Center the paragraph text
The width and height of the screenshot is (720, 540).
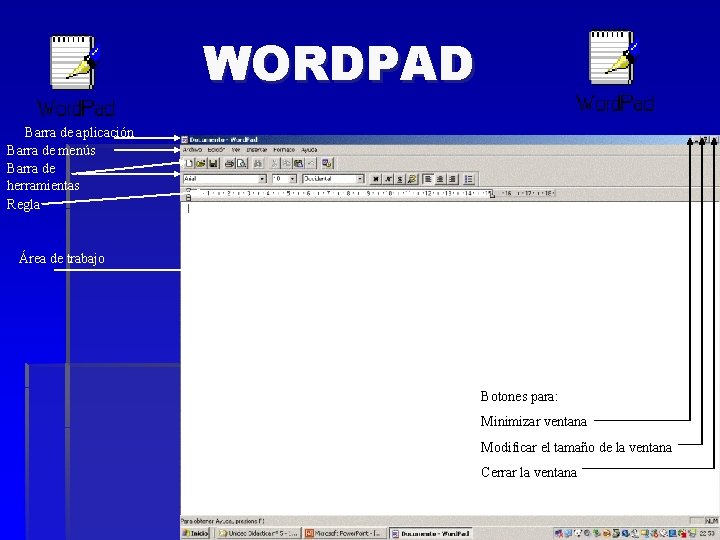440,179
